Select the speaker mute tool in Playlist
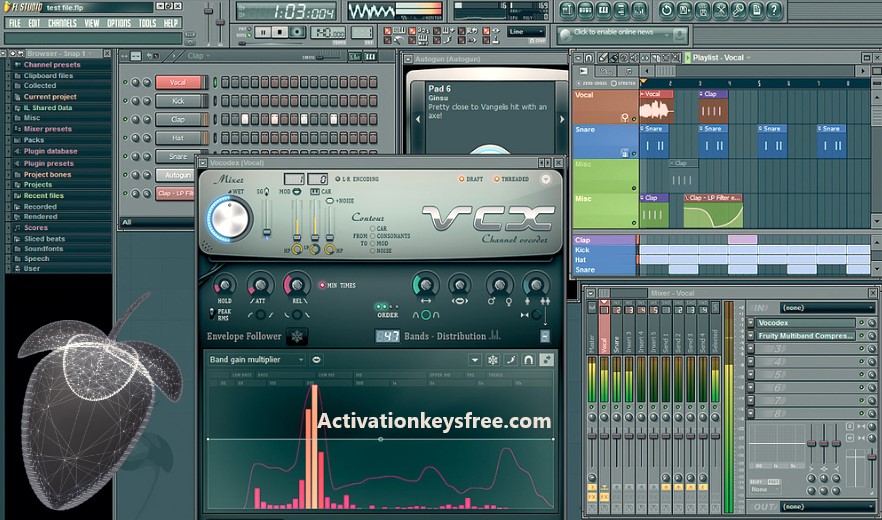The image size is (882, 520). [634, 58]
